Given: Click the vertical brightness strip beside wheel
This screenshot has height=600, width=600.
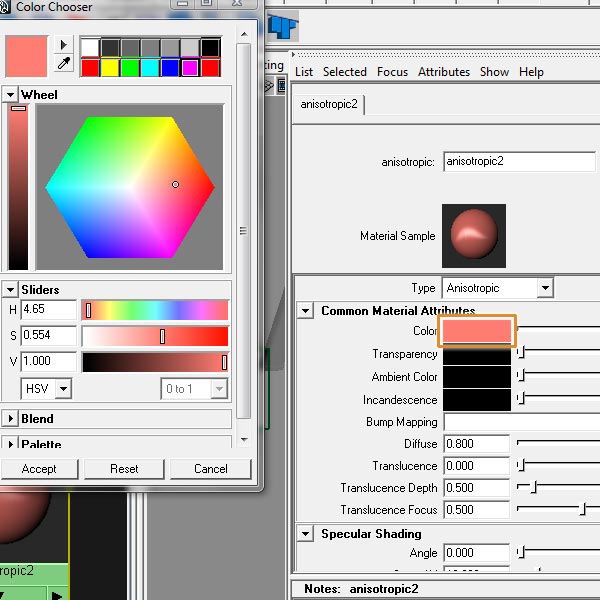Looking at the screenshot, I should 18,187.
